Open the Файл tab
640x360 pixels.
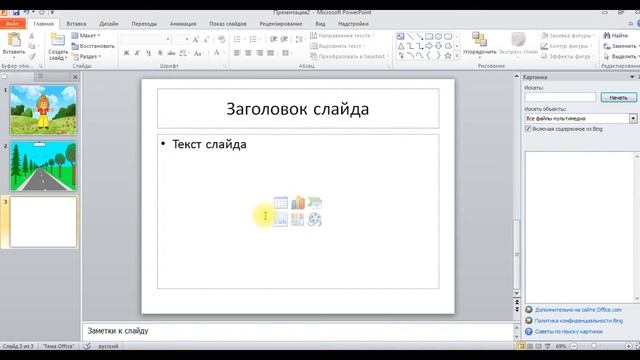pos(13,24)
